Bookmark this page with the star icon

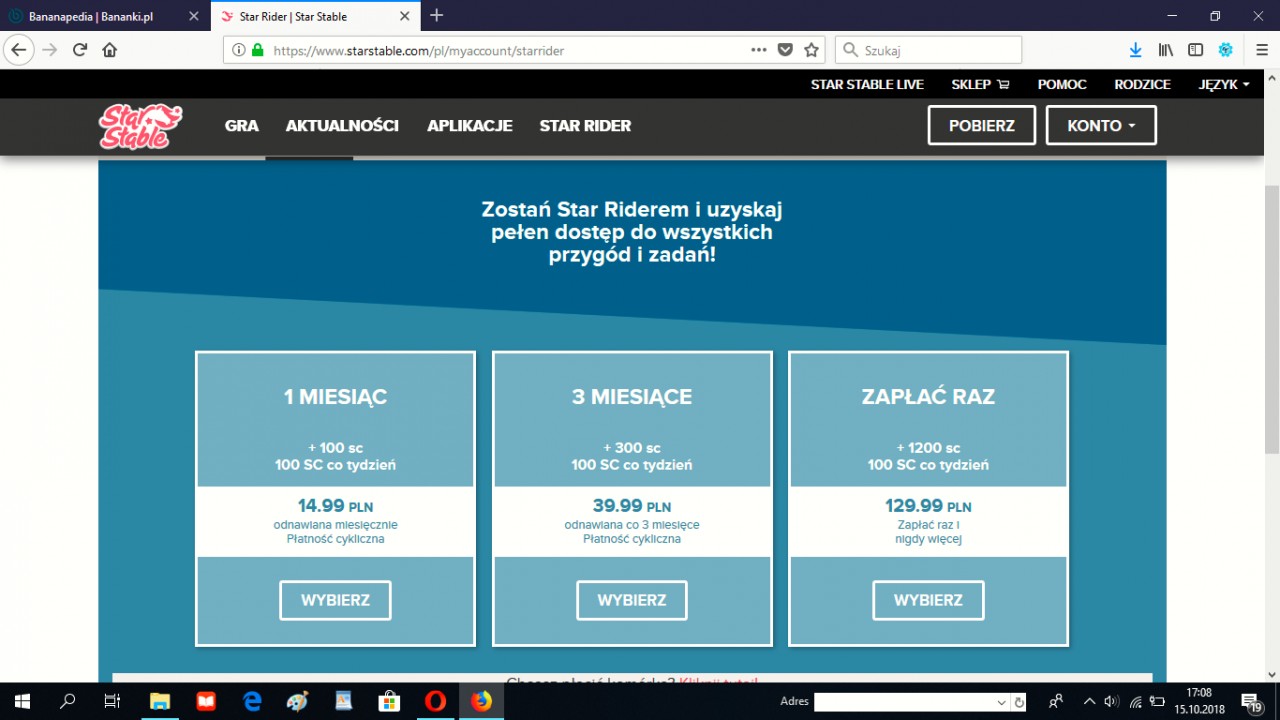click(x=812, y=49)
